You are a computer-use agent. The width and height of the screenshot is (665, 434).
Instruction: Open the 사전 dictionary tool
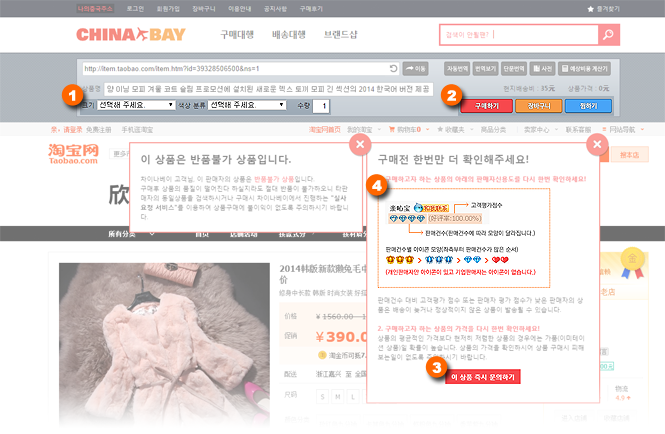pos(542,69)
